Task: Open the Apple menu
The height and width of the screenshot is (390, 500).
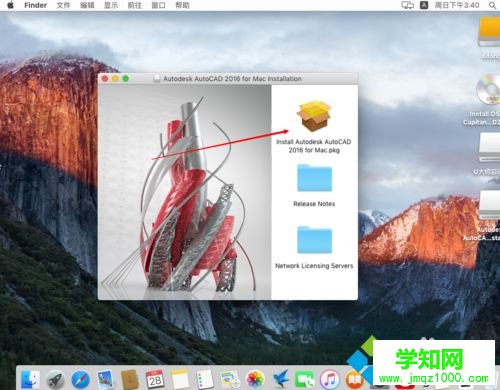Action: tap(10, 5)
